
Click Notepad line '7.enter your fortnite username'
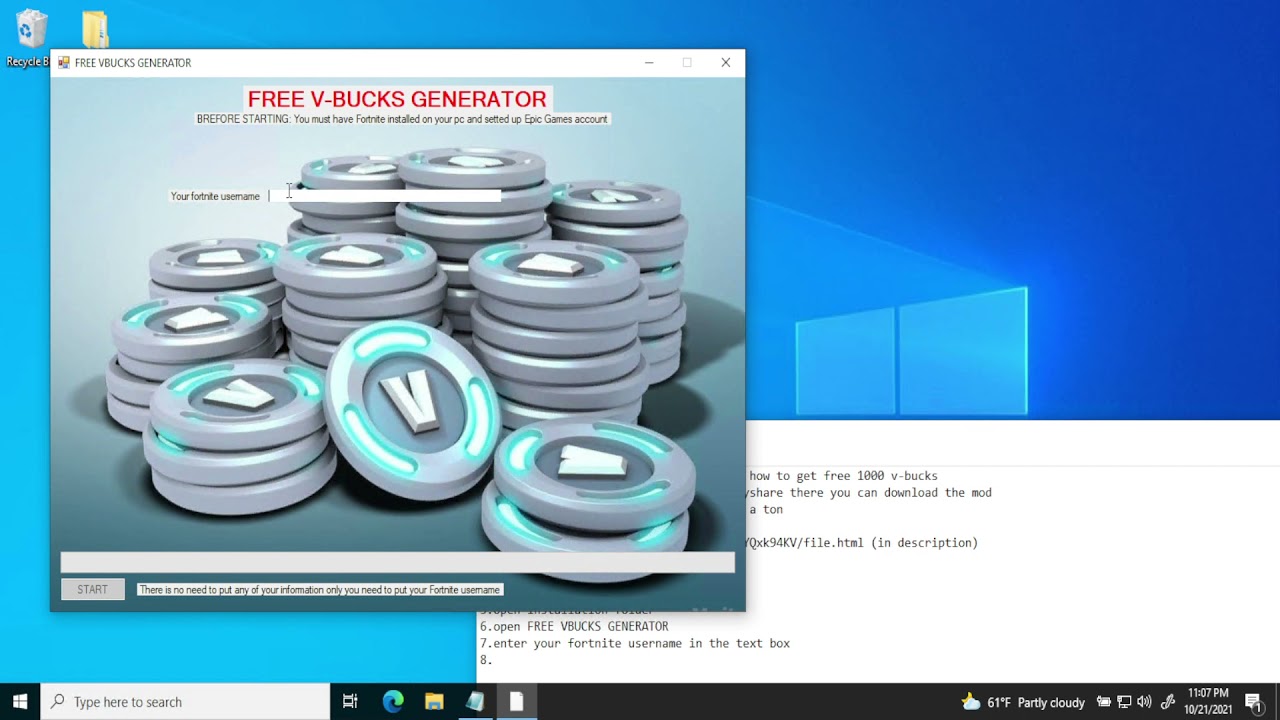[635, 644]
